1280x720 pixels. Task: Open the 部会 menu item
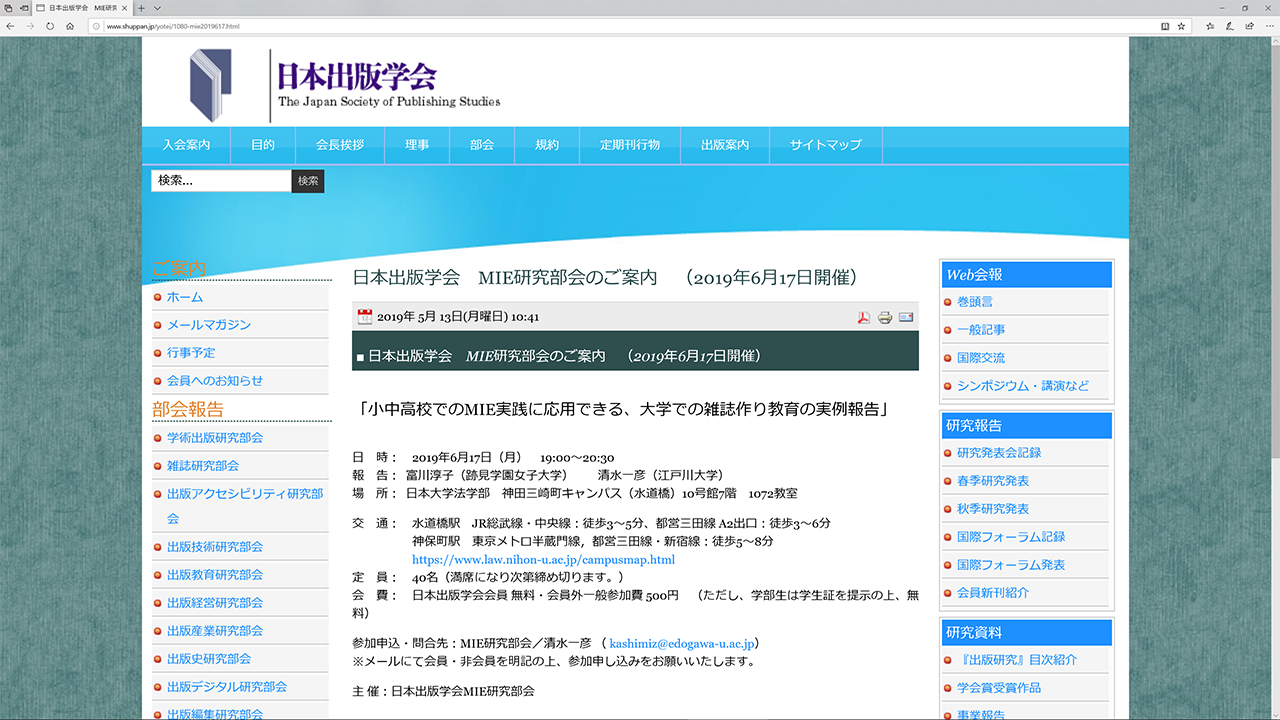pyautogui.click(x=482, y=145)
